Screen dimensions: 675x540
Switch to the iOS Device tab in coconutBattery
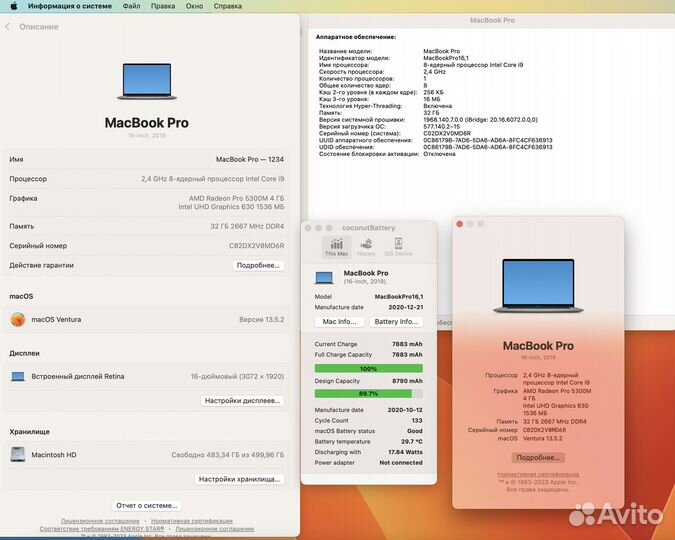[398, 247]
